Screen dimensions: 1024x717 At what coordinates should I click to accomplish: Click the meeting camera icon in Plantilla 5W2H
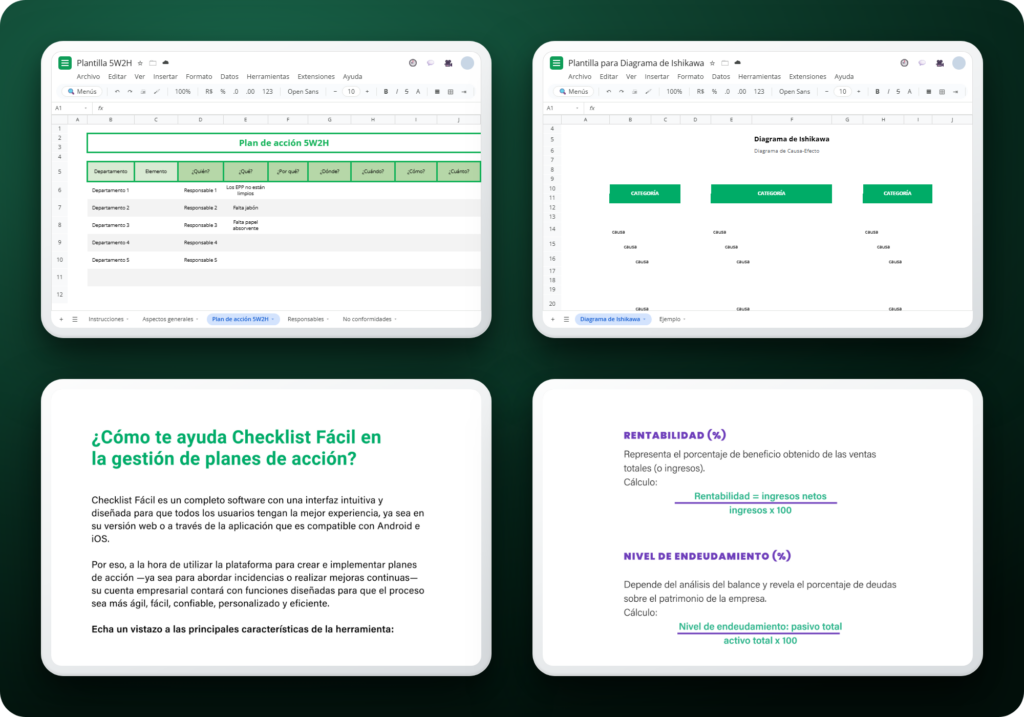coord(449,63)
